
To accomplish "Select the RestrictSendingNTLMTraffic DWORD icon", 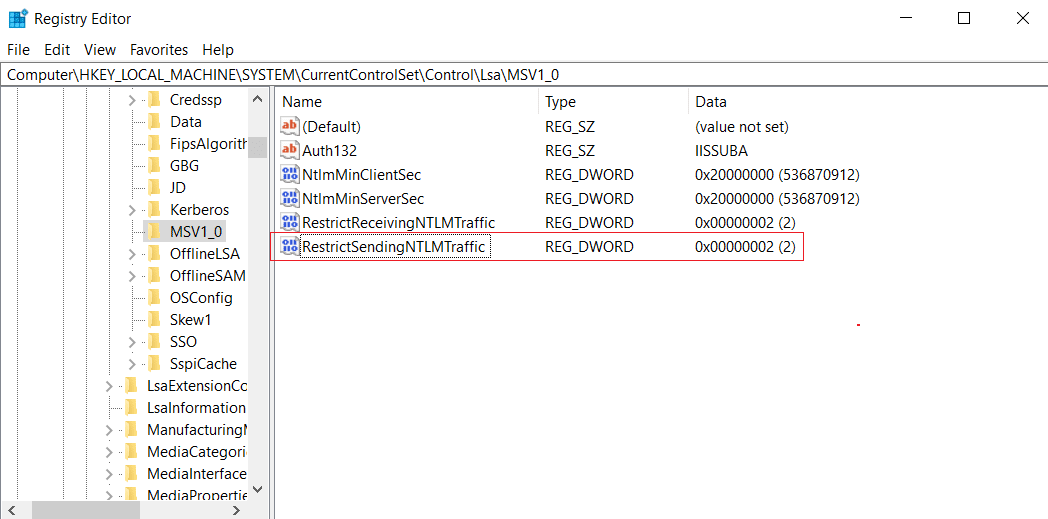I will (290, 246).
